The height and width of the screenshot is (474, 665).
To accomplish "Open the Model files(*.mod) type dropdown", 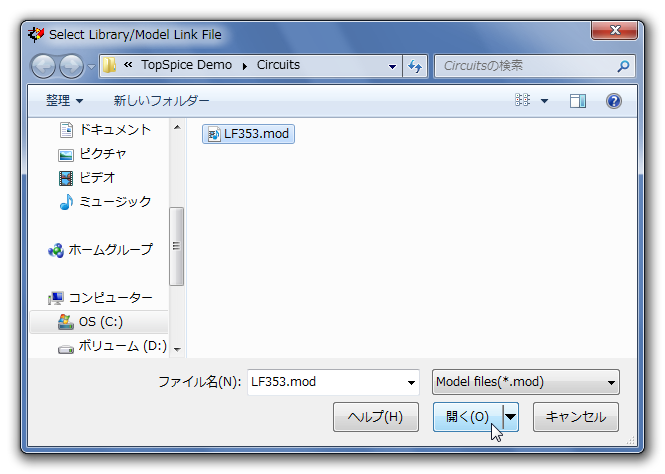I will click(526, 382).
